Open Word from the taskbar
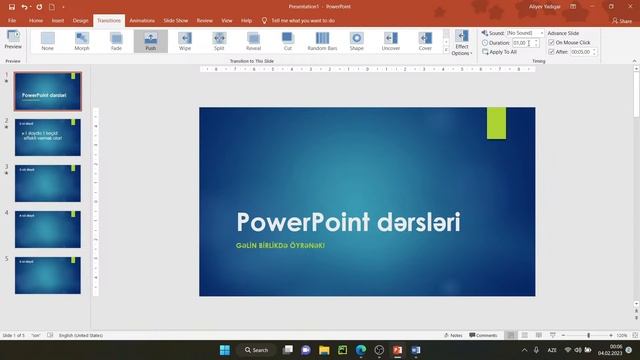This screenshot has width=640, height=360. [416, 350]
